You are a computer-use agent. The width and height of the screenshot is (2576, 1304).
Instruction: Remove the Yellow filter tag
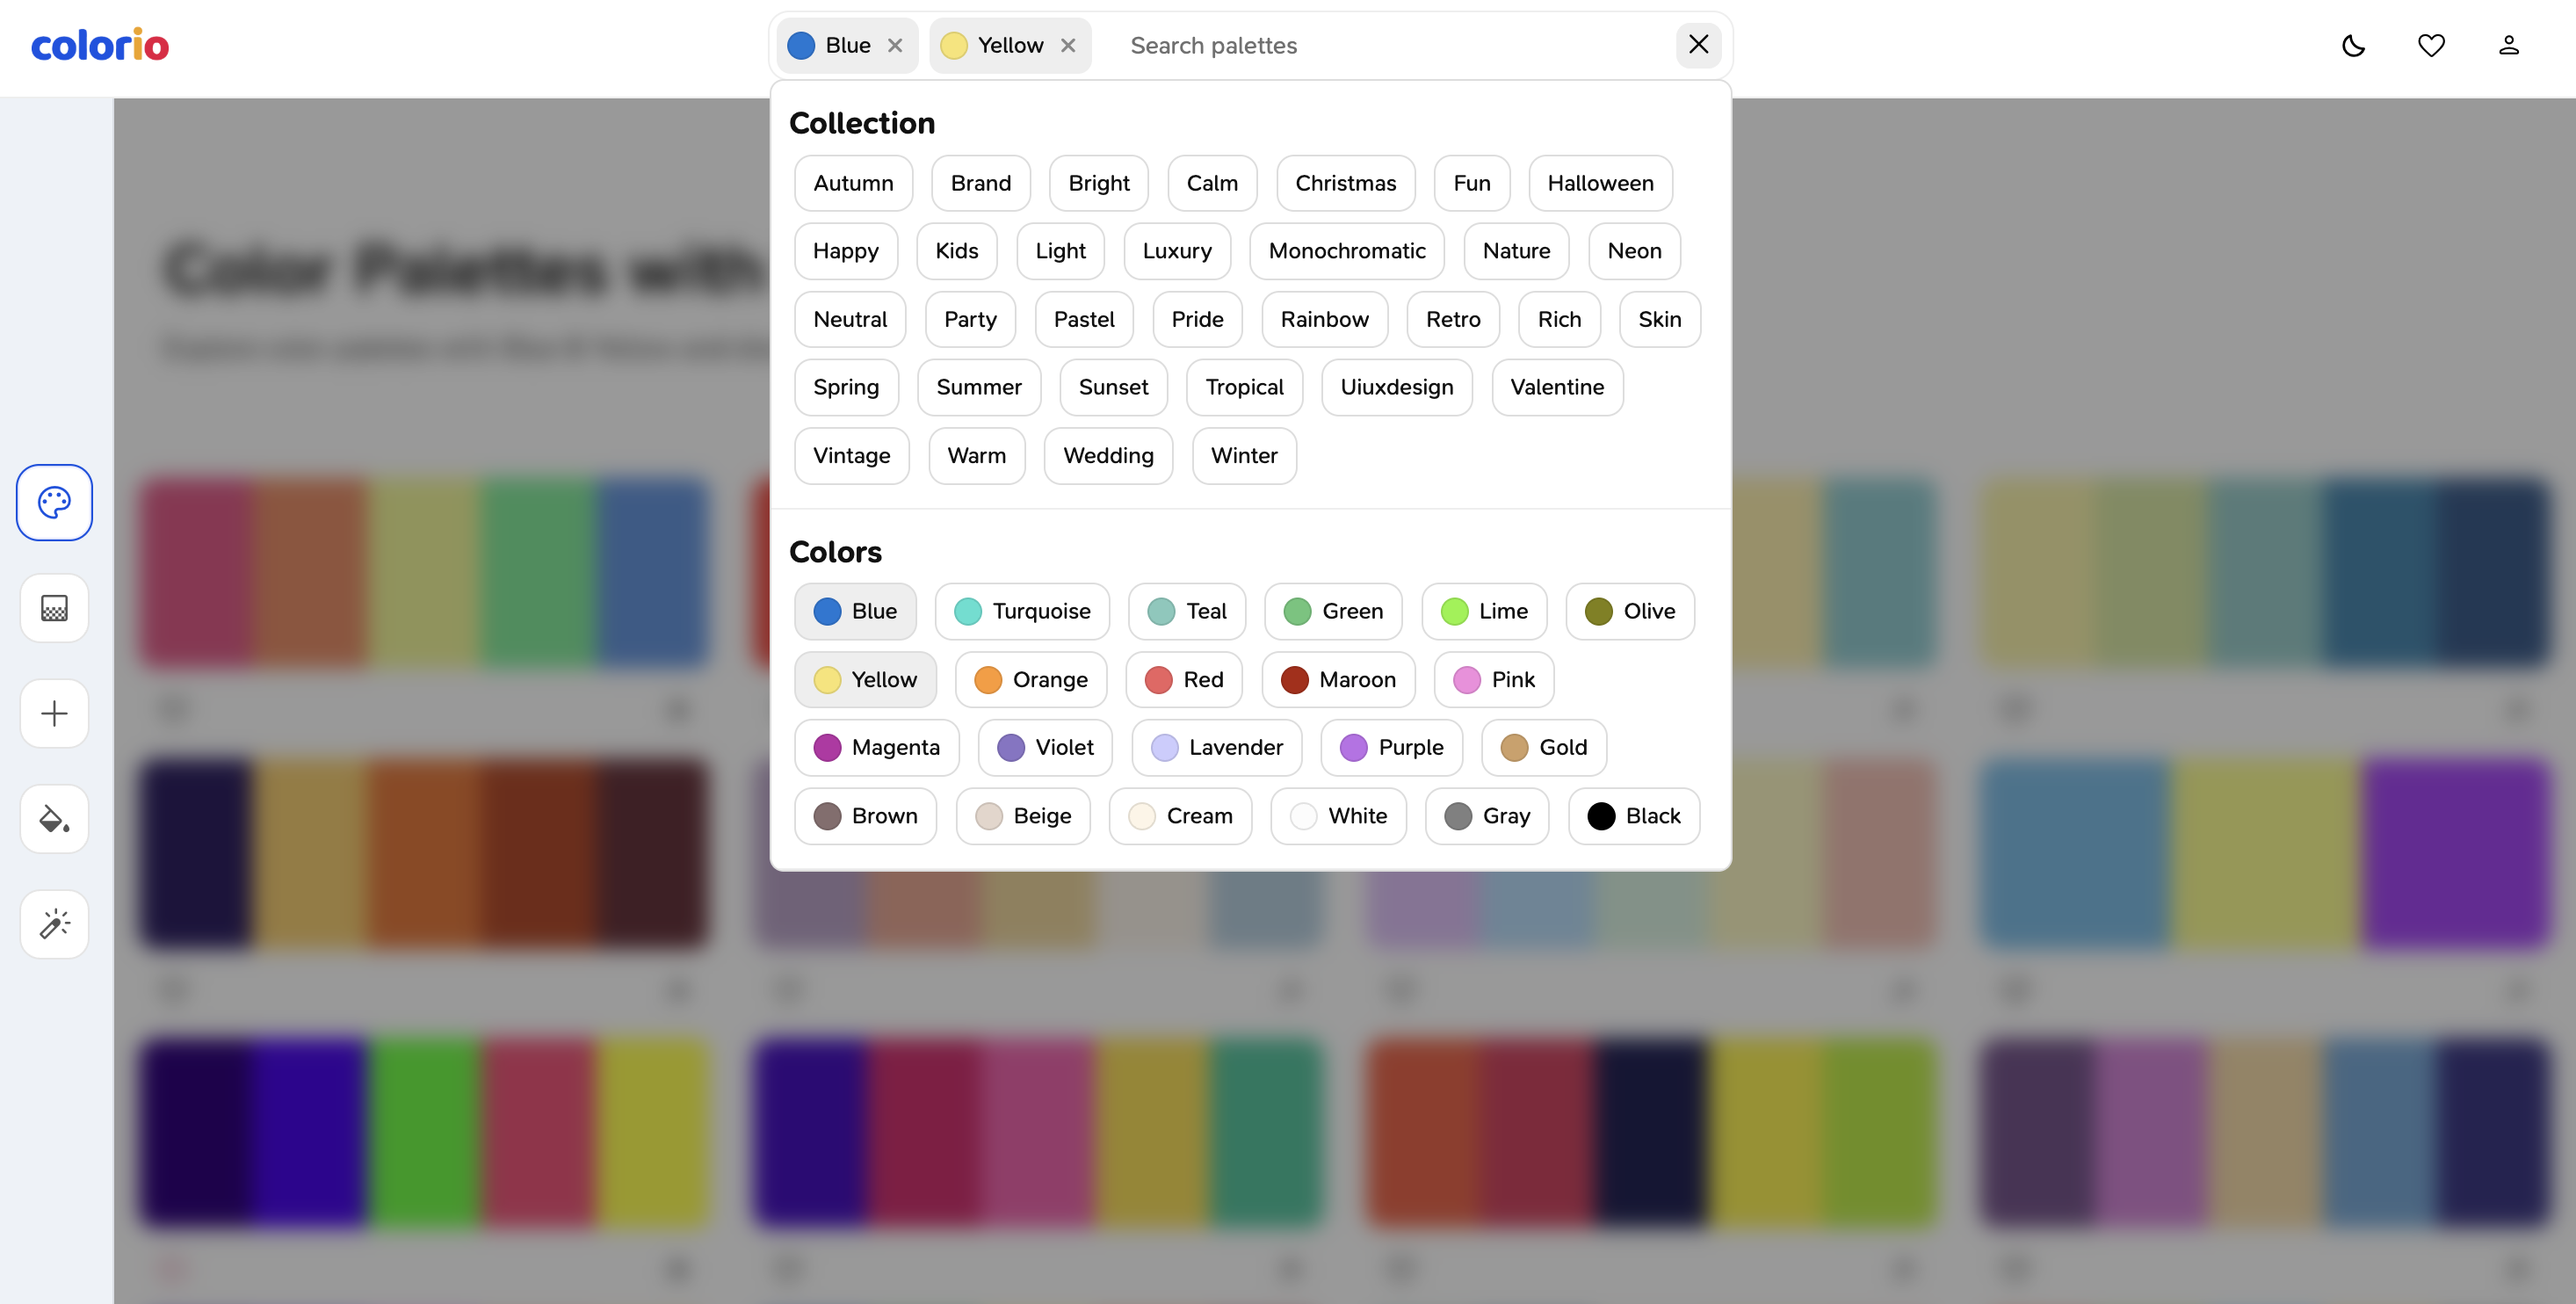point(1068,45)
